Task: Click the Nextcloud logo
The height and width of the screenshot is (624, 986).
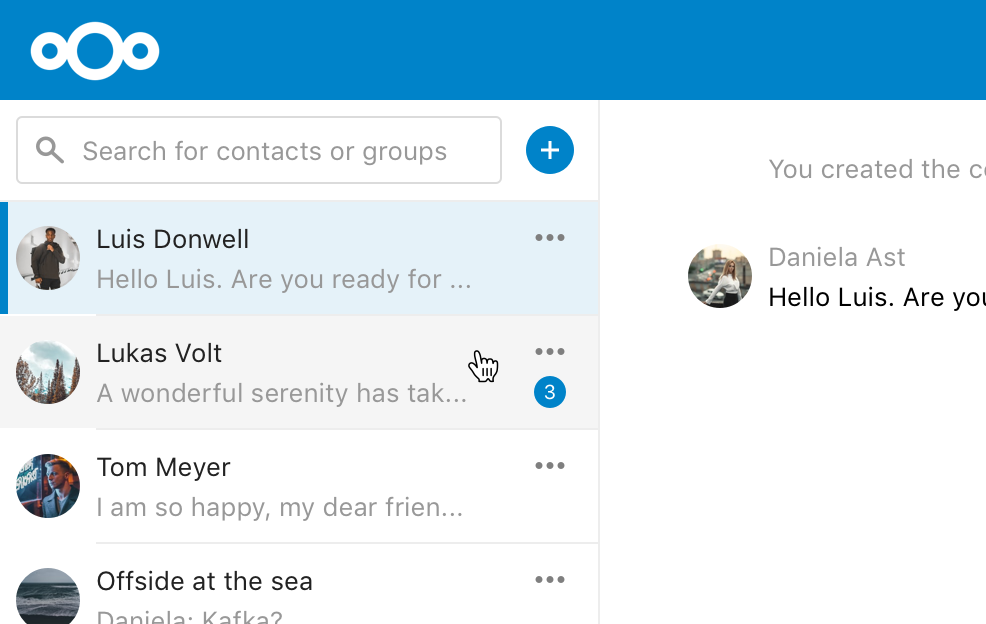Action: (95, 51)
